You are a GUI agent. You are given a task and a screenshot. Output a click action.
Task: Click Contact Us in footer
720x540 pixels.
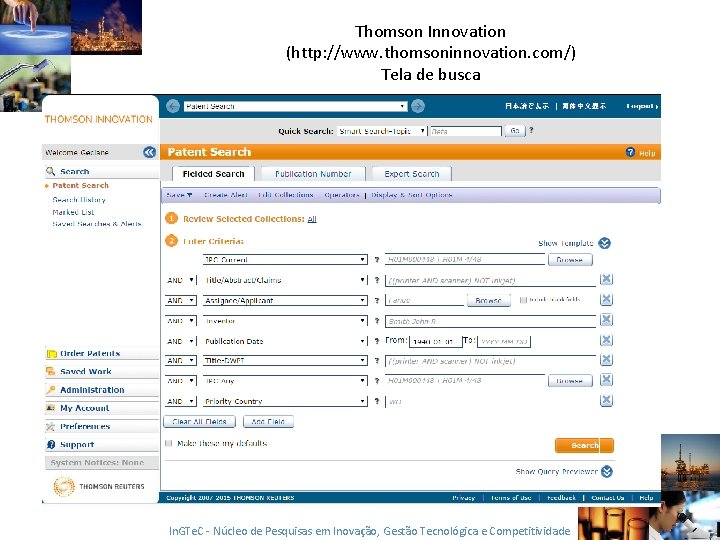tap(608, 497)
